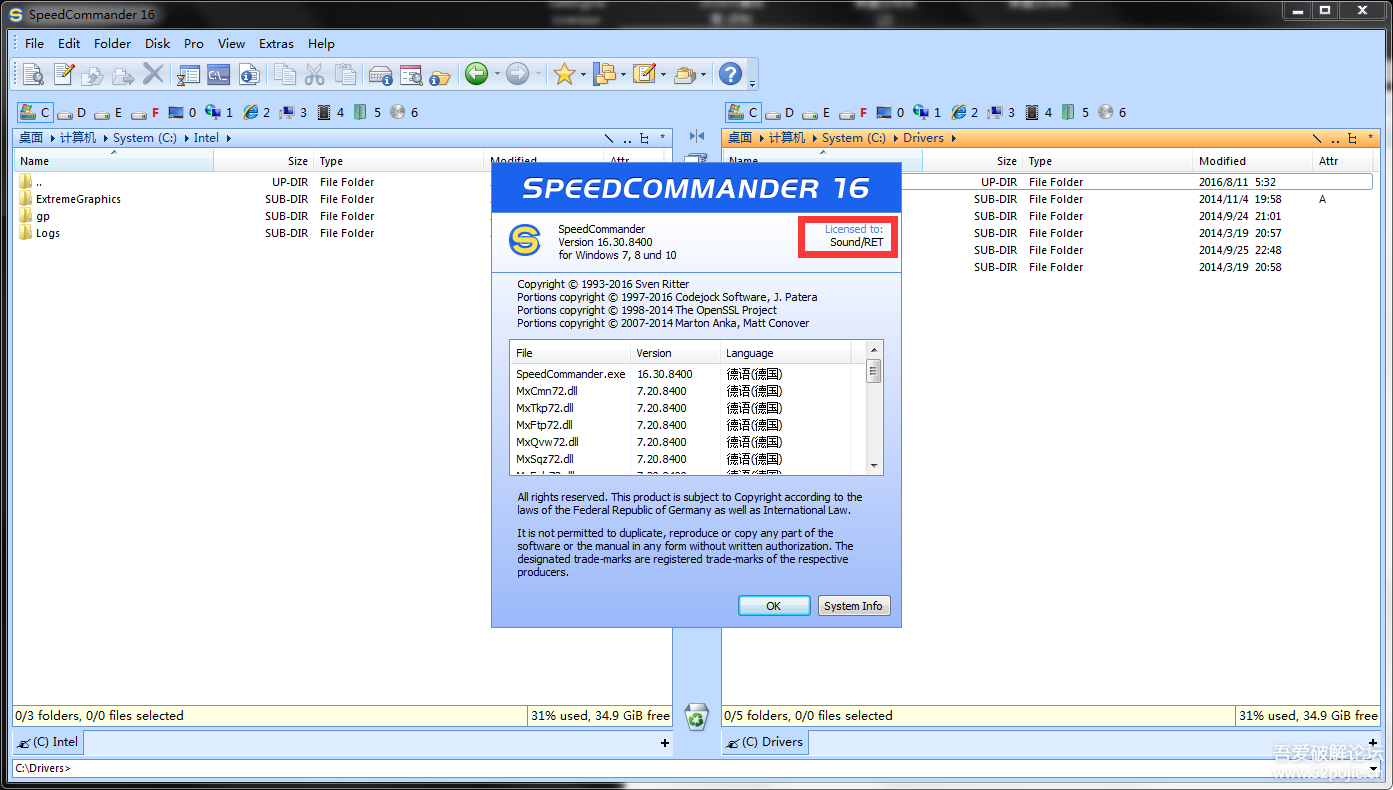1393x790 pixels.
Task: Expand the Favorites star dropdown arrow
Action: click(583, 74)
